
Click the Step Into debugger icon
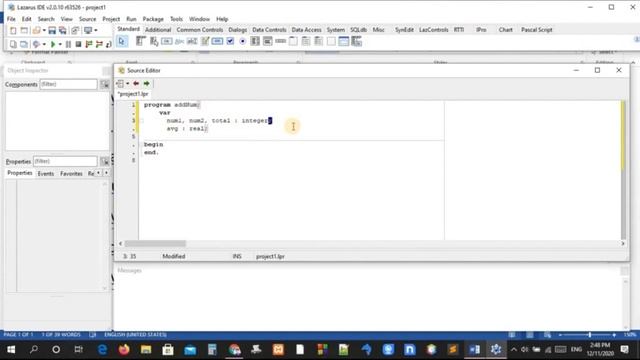[x=89, y=44]
